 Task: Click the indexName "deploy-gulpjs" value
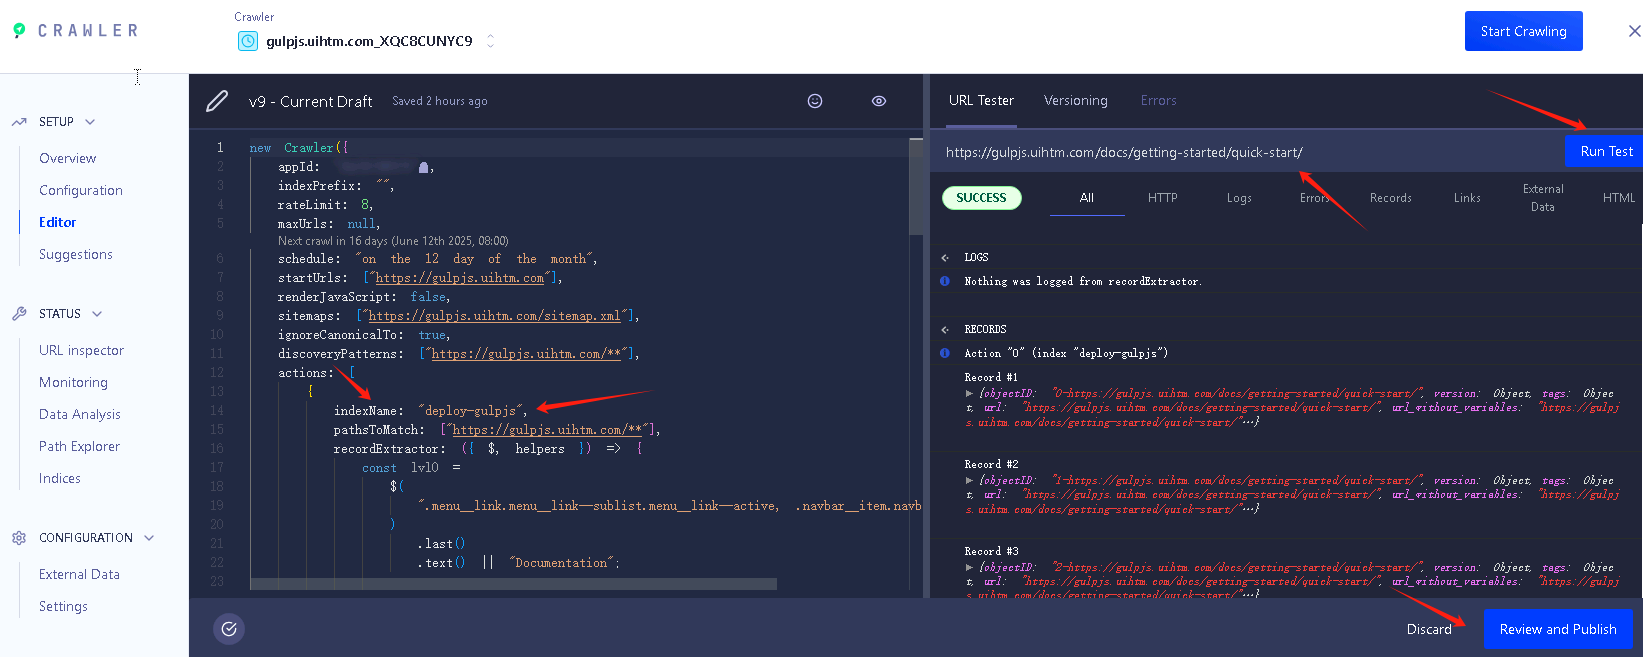click(x=470, y=411)
